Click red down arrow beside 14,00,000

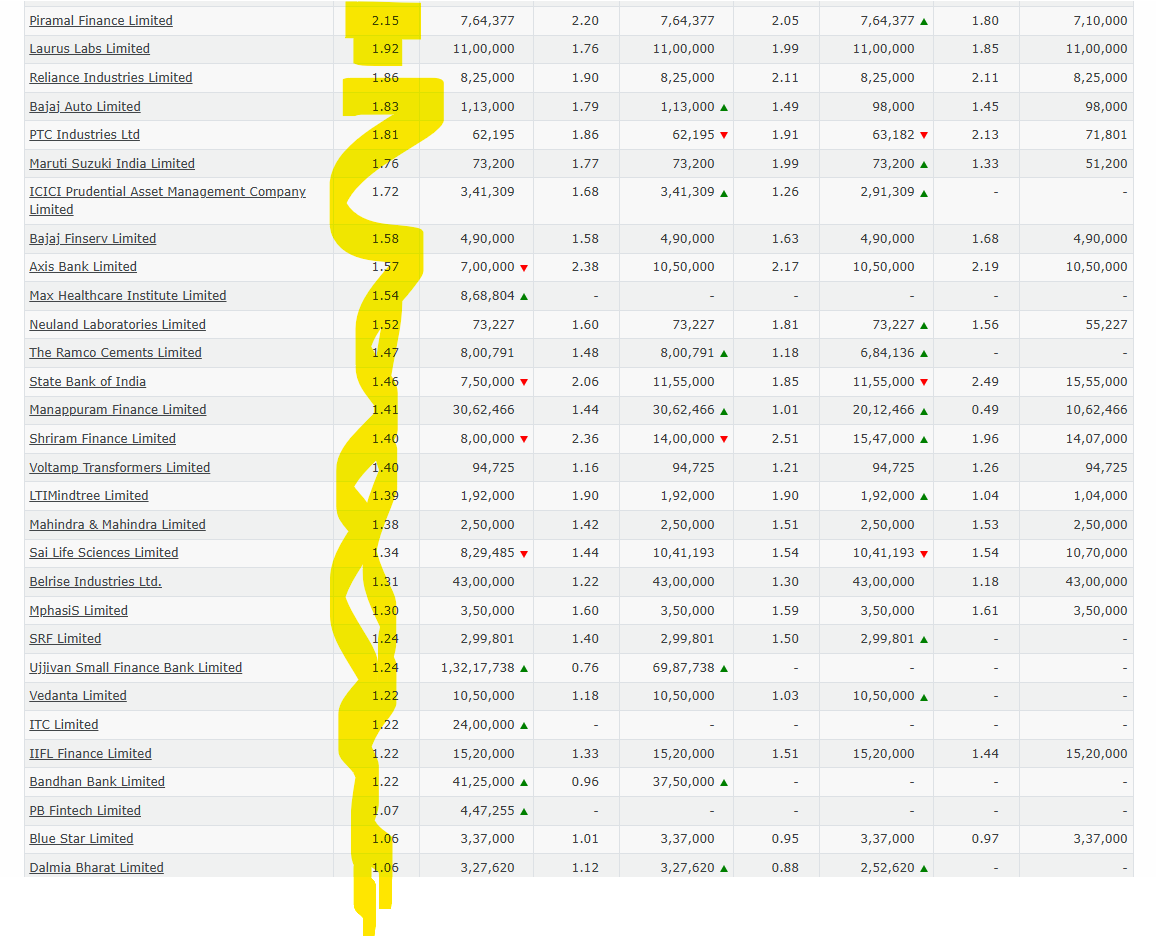pyautogui.click(x=724, y=439)
